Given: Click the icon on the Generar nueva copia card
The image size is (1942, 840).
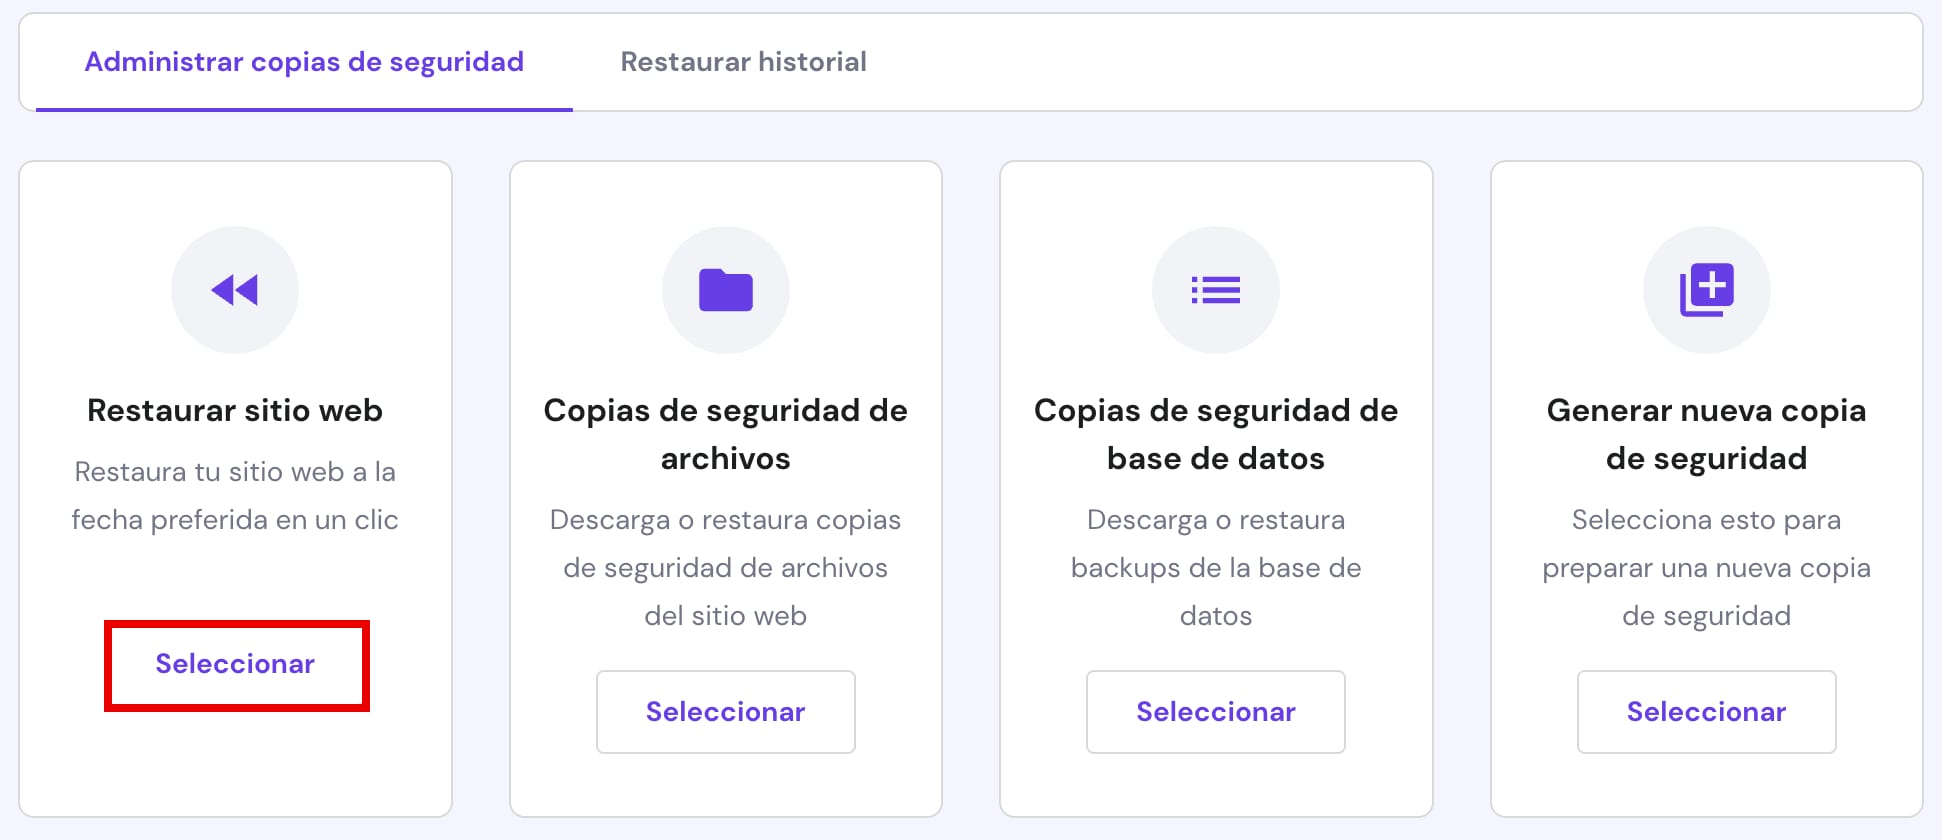Looking at the screenshot, I should 1706,289.
